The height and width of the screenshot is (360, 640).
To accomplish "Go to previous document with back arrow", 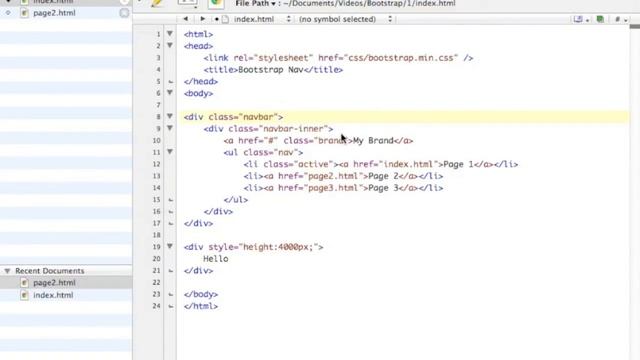I will tap(186, 19).
